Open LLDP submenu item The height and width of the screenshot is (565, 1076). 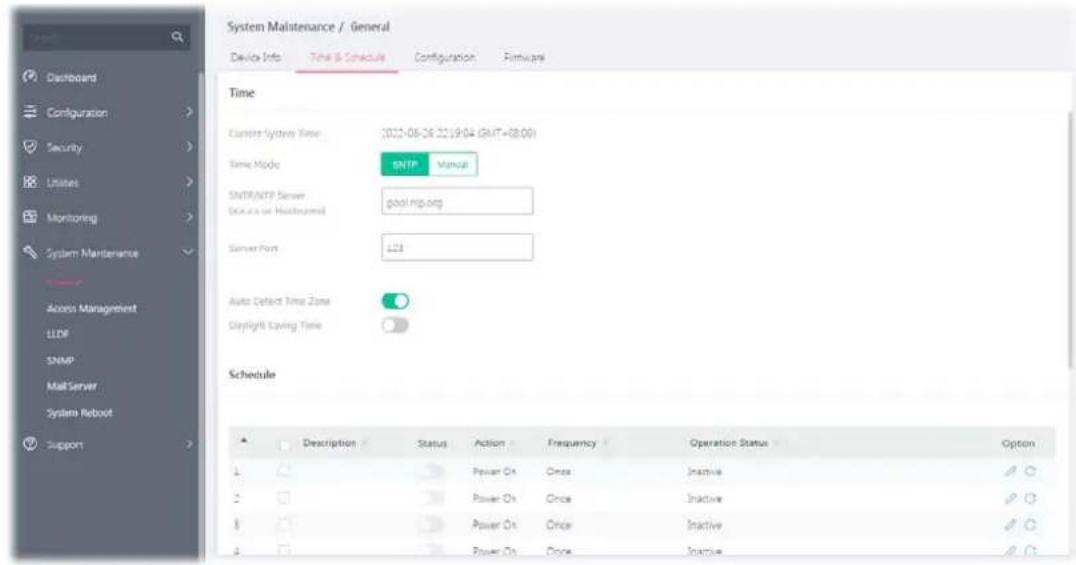point(58,334)
